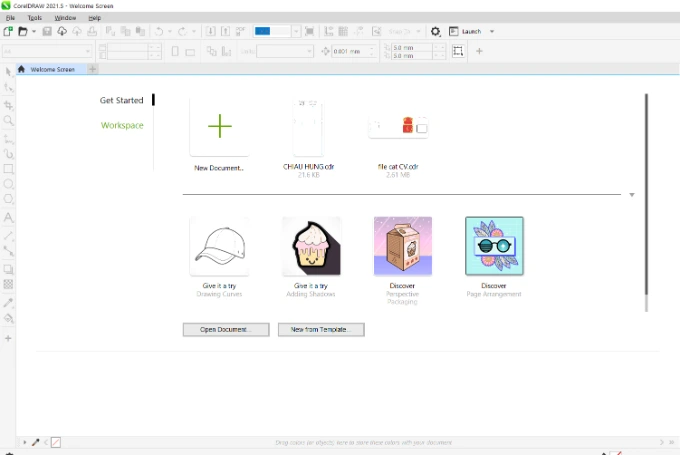The height and width of the screenshot is (455, 680).
Task: Click the Full-screen preview icon
Action: 310,31
